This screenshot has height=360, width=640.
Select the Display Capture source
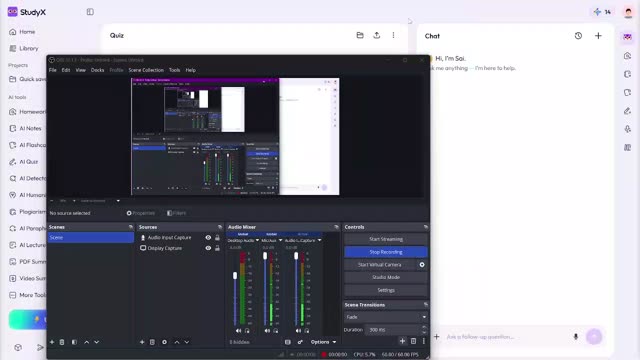click(x=165, y=248)
